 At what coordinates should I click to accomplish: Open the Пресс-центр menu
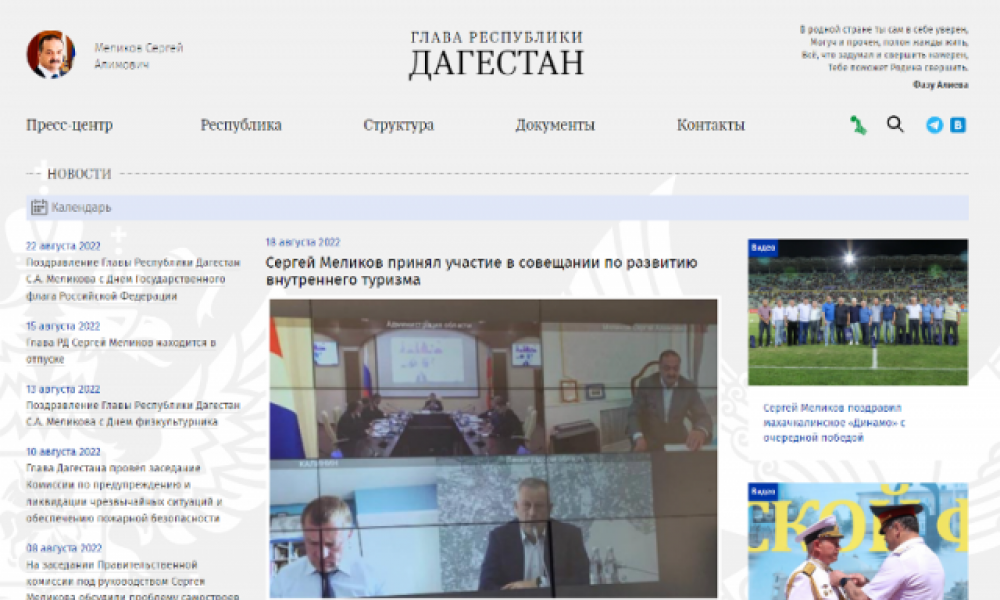[69, 126]
